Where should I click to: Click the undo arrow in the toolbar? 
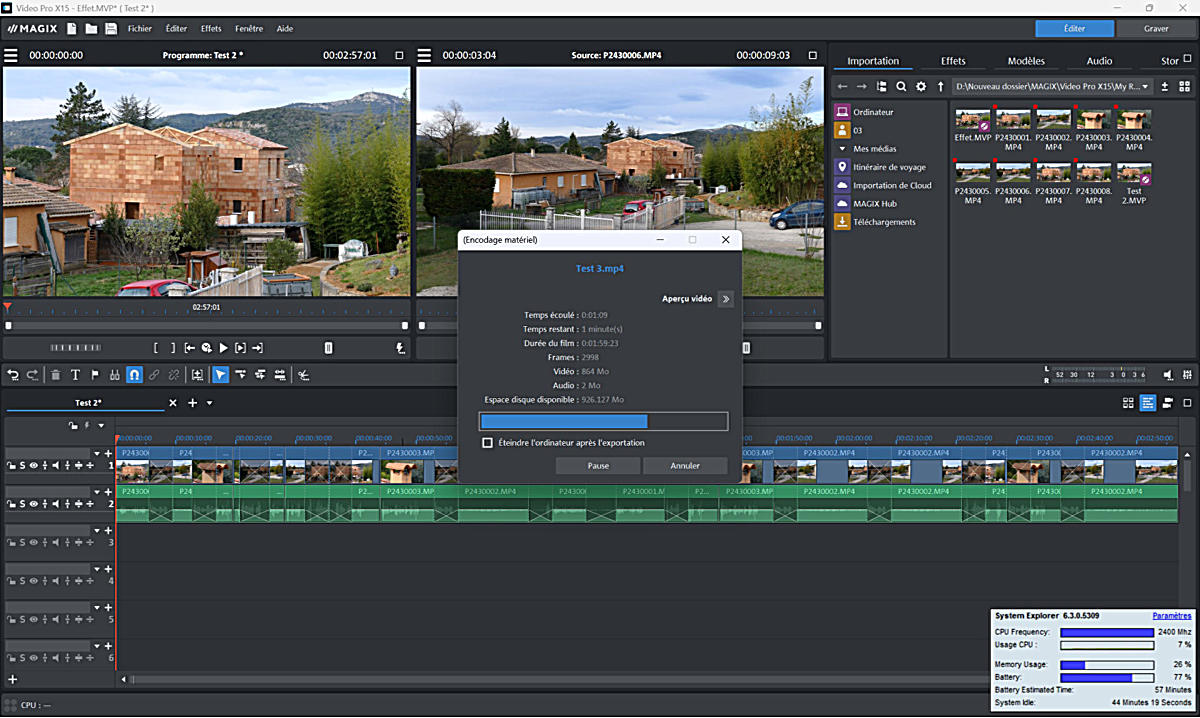13,375
